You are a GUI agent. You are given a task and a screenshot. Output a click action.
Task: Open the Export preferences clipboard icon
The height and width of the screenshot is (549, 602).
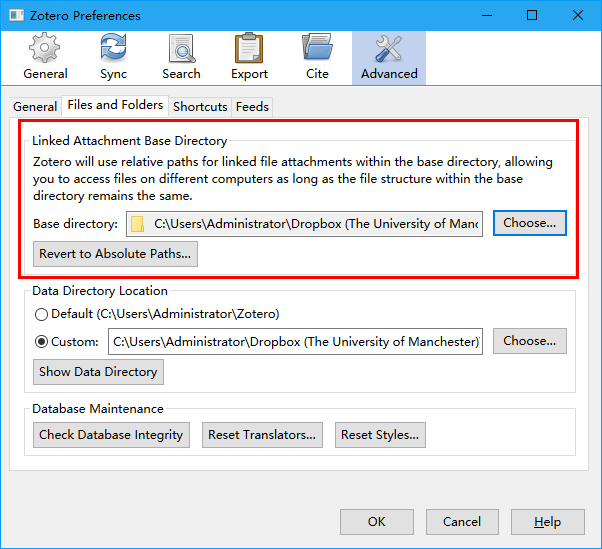[249, 48]
